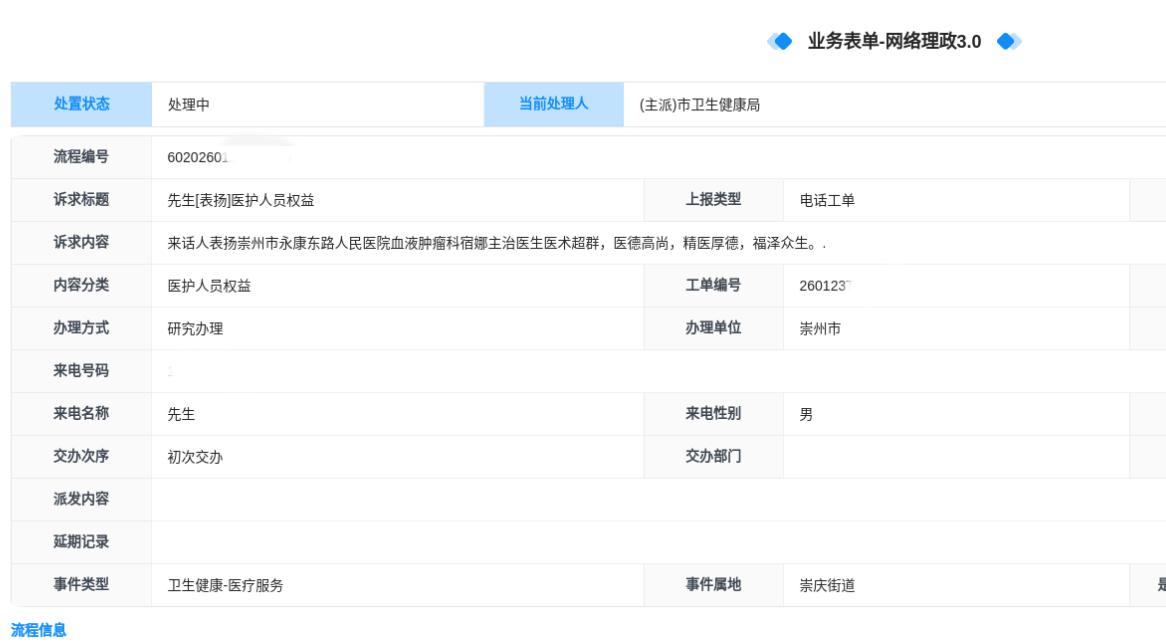Click the 诉求标题 value text
Screen dimensions: 1166x644
[241, 200]
